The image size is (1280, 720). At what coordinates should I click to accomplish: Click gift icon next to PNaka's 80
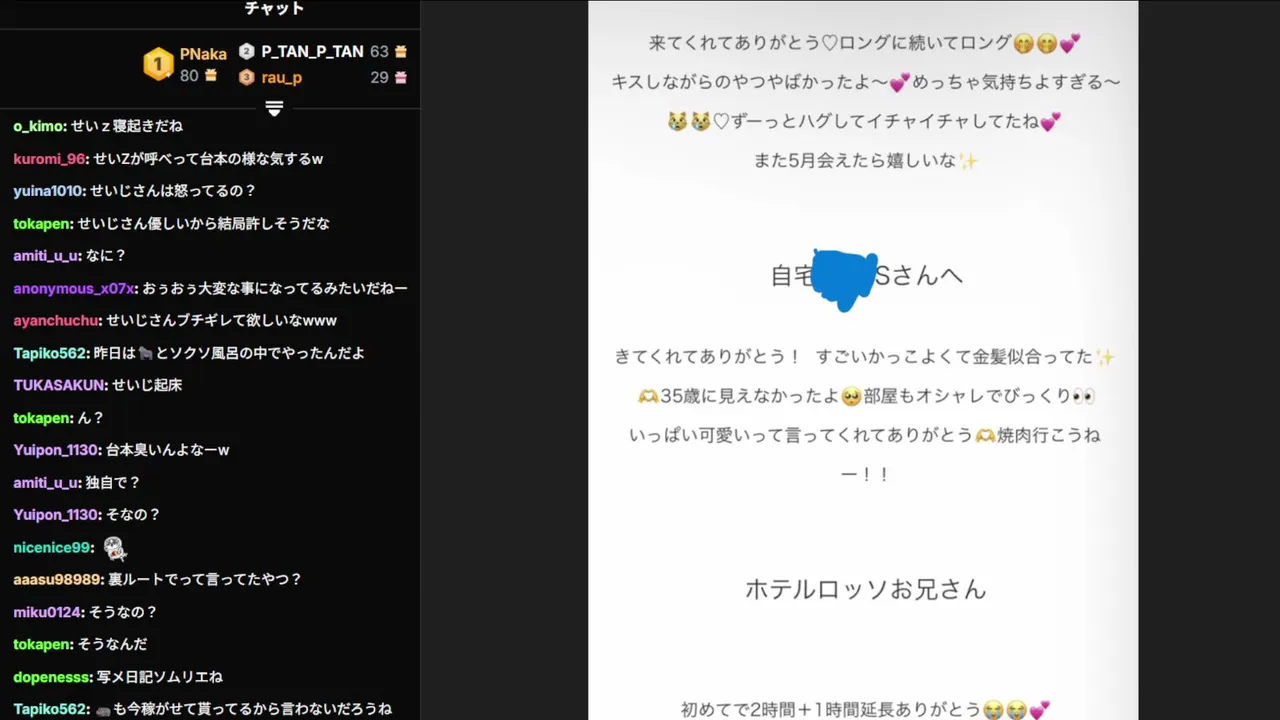tap(211, 75)
